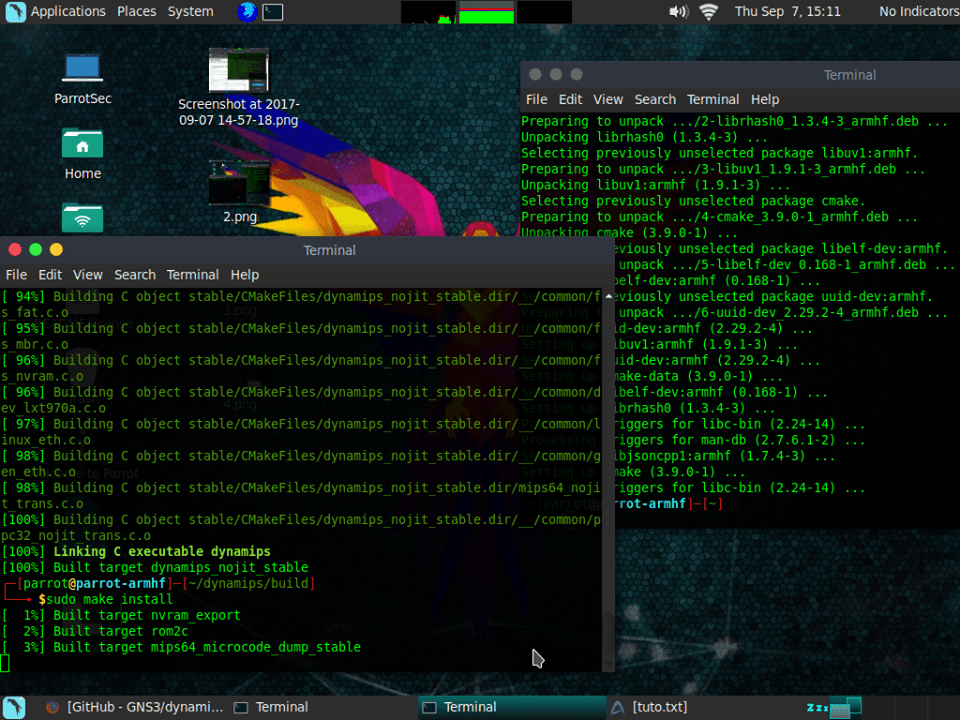
Task: Select the 2.png file thumbnail
Action: coord(239,182)
